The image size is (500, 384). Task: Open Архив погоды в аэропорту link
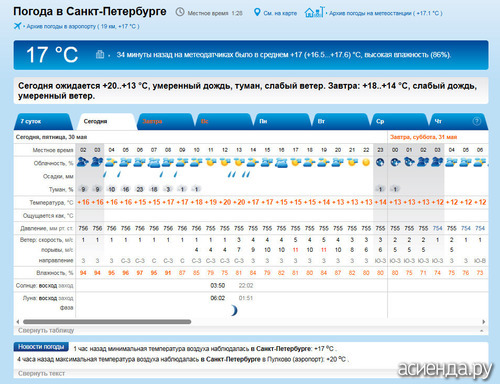click(82, 26)
